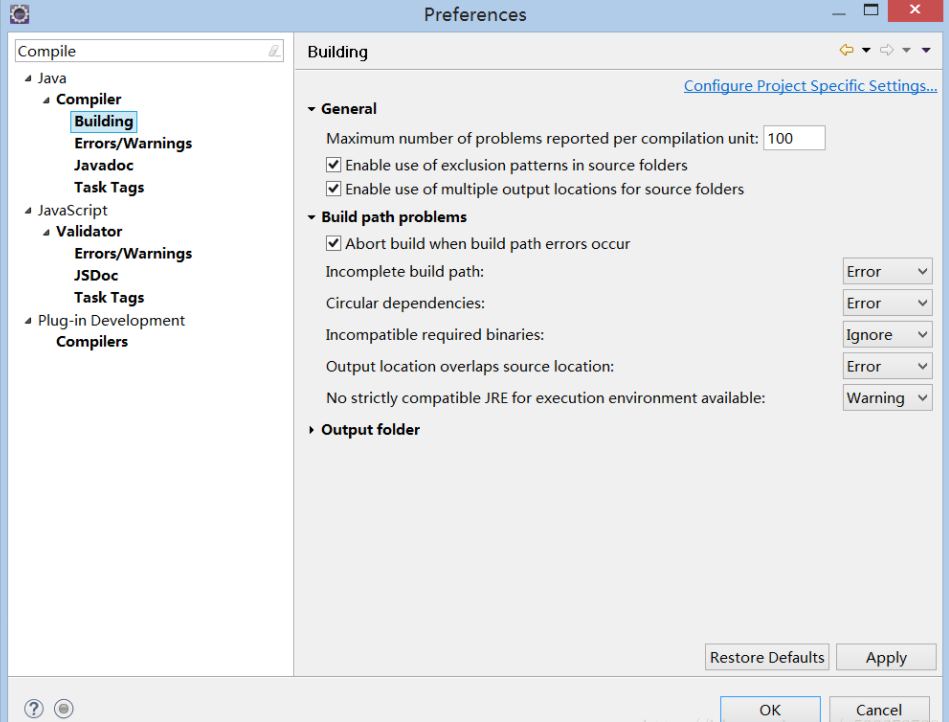
Task: Click the maximum problems field showing 100
Action: pyautogui.click(x=794, y=138)
